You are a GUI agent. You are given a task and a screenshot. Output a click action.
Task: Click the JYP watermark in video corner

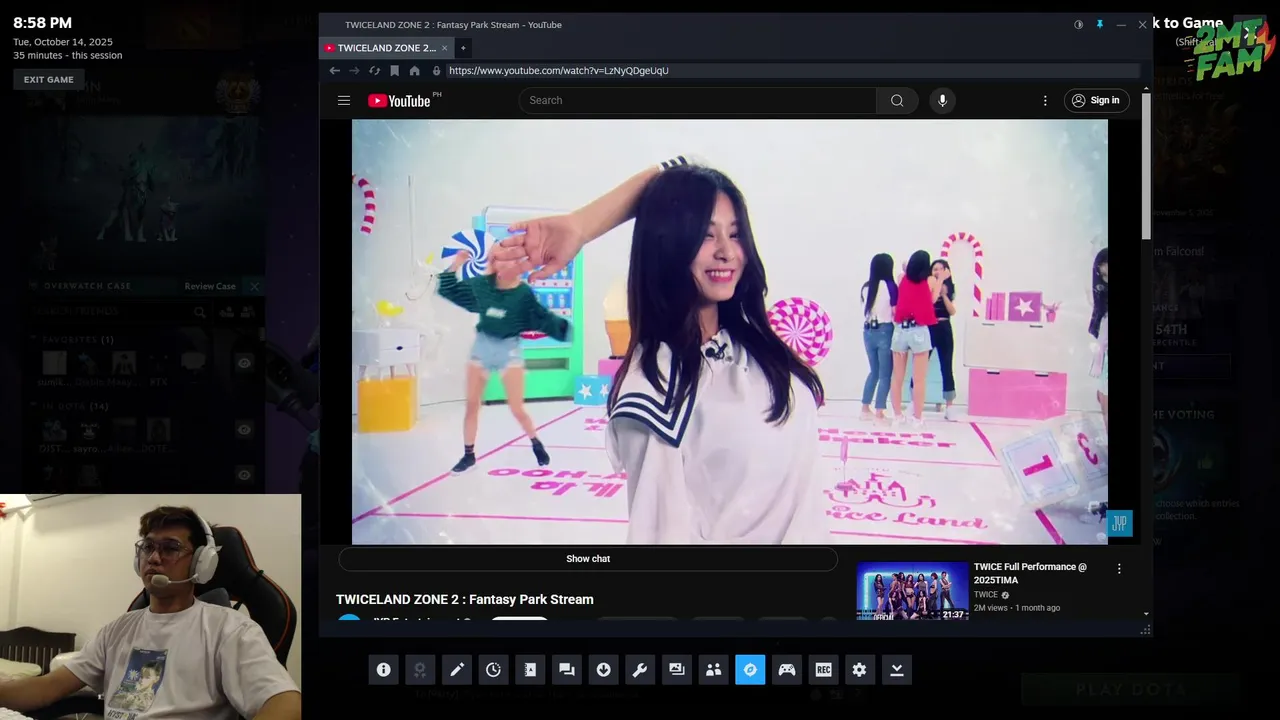point(1119,523)
